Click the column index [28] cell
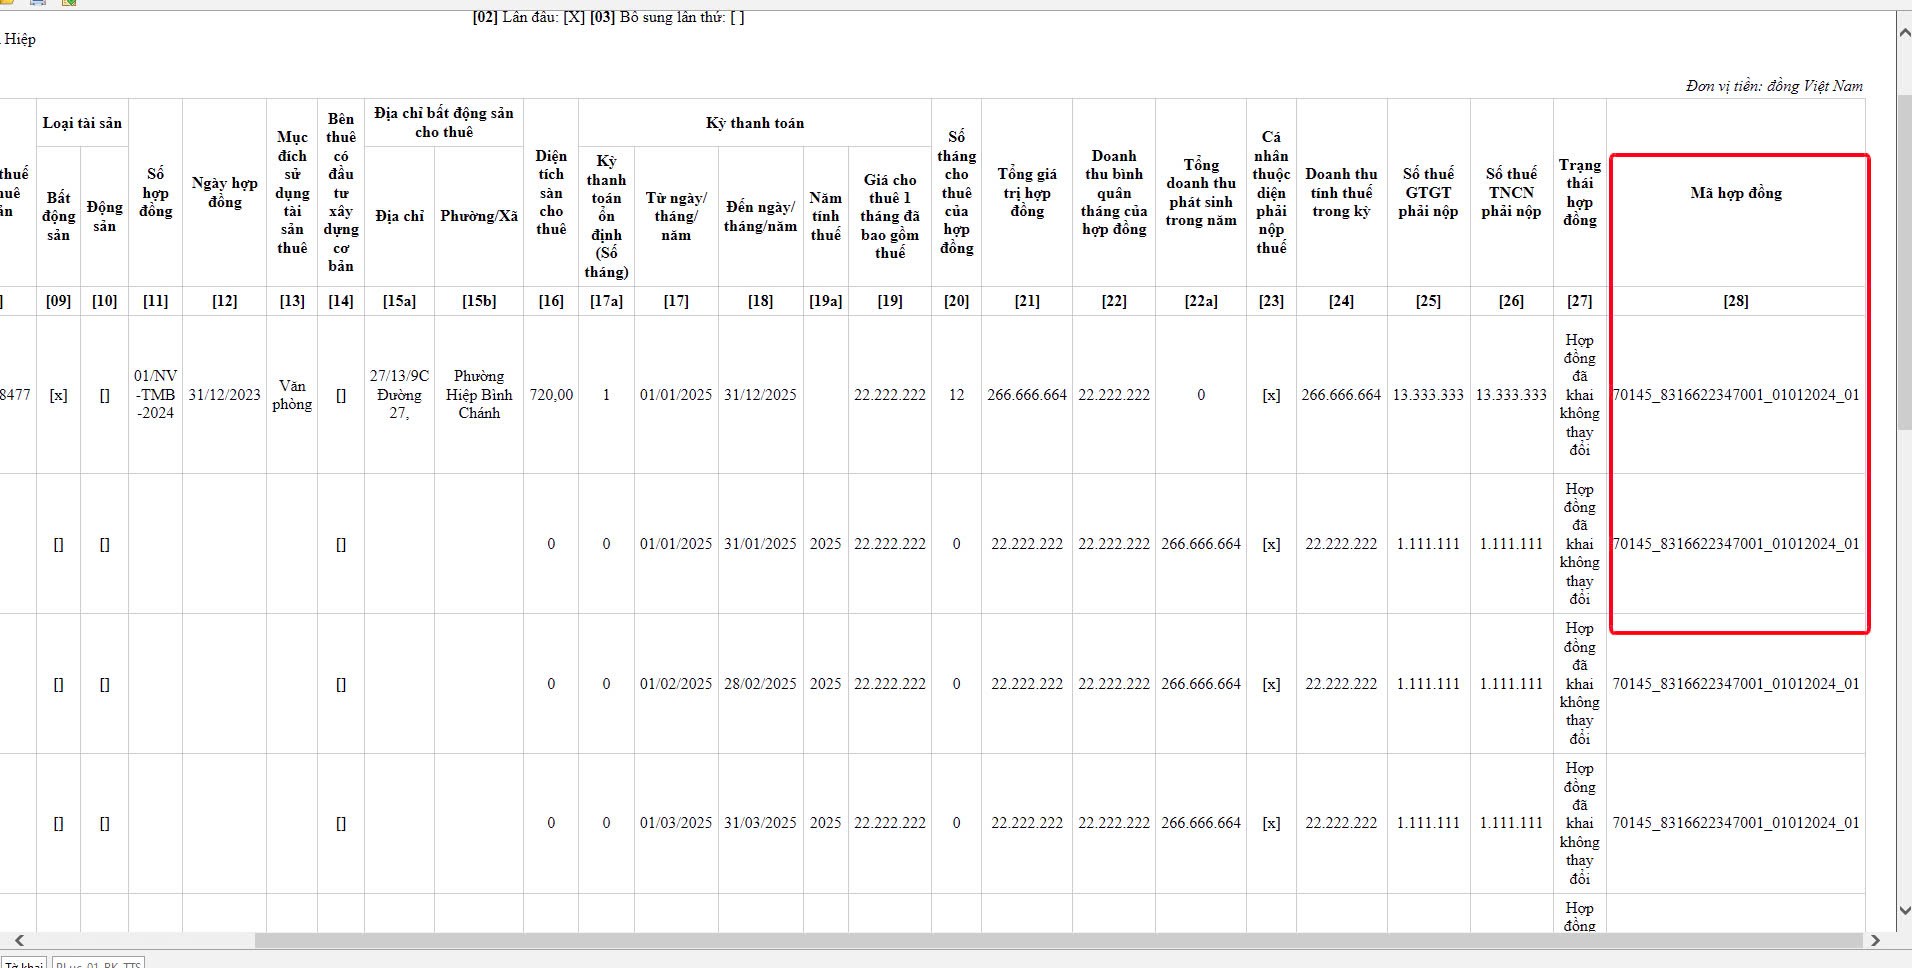The width and height of the screenshot is (1912, 968). tap(1736, 301)
